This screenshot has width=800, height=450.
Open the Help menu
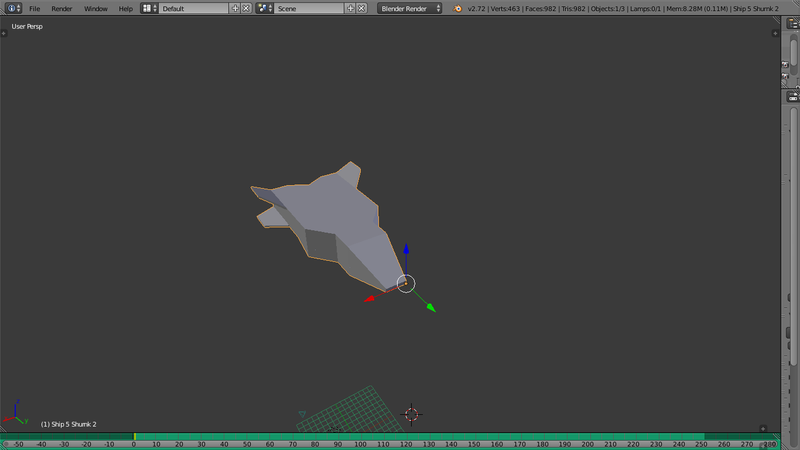(126, 9)
